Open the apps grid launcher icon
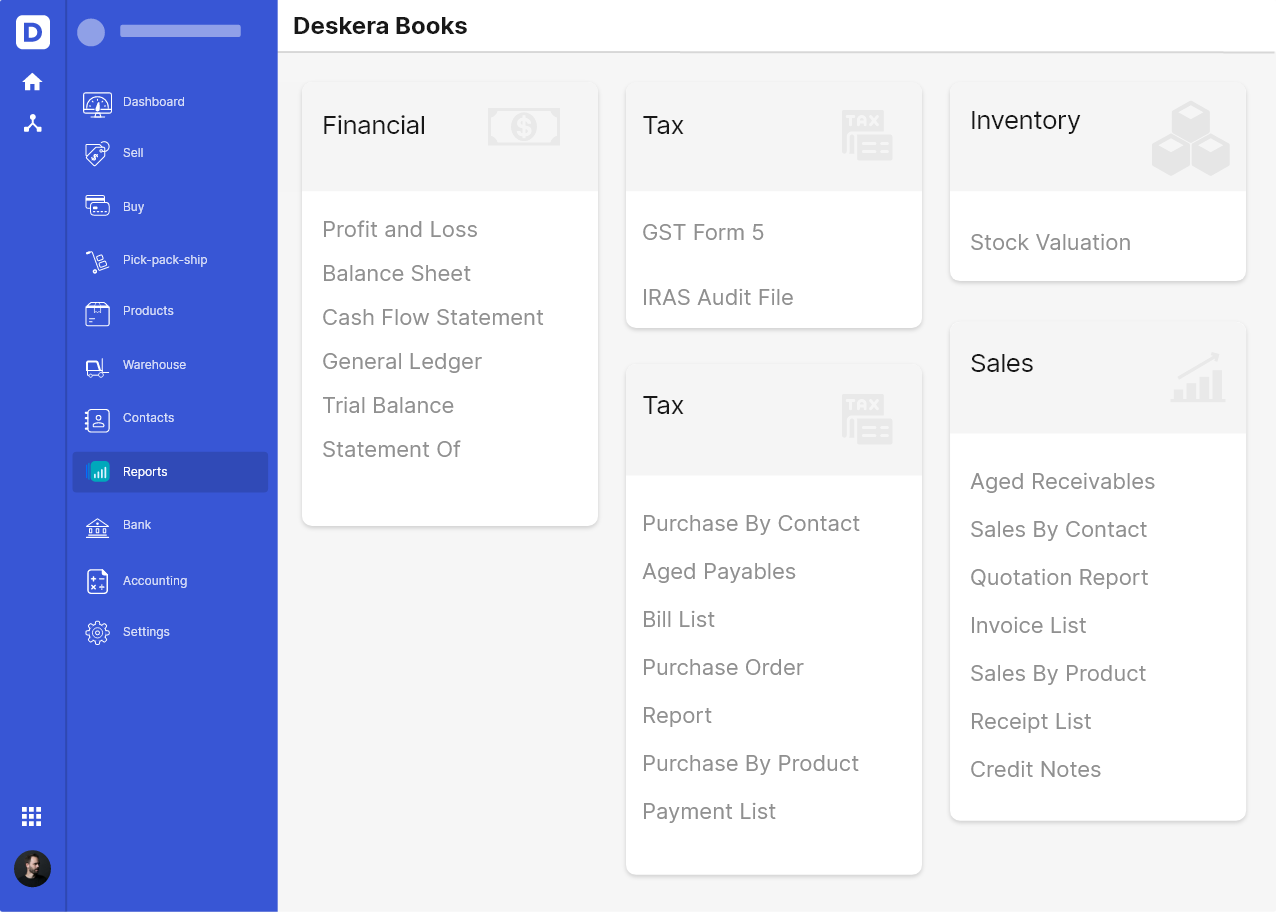 tap(32, 817)
